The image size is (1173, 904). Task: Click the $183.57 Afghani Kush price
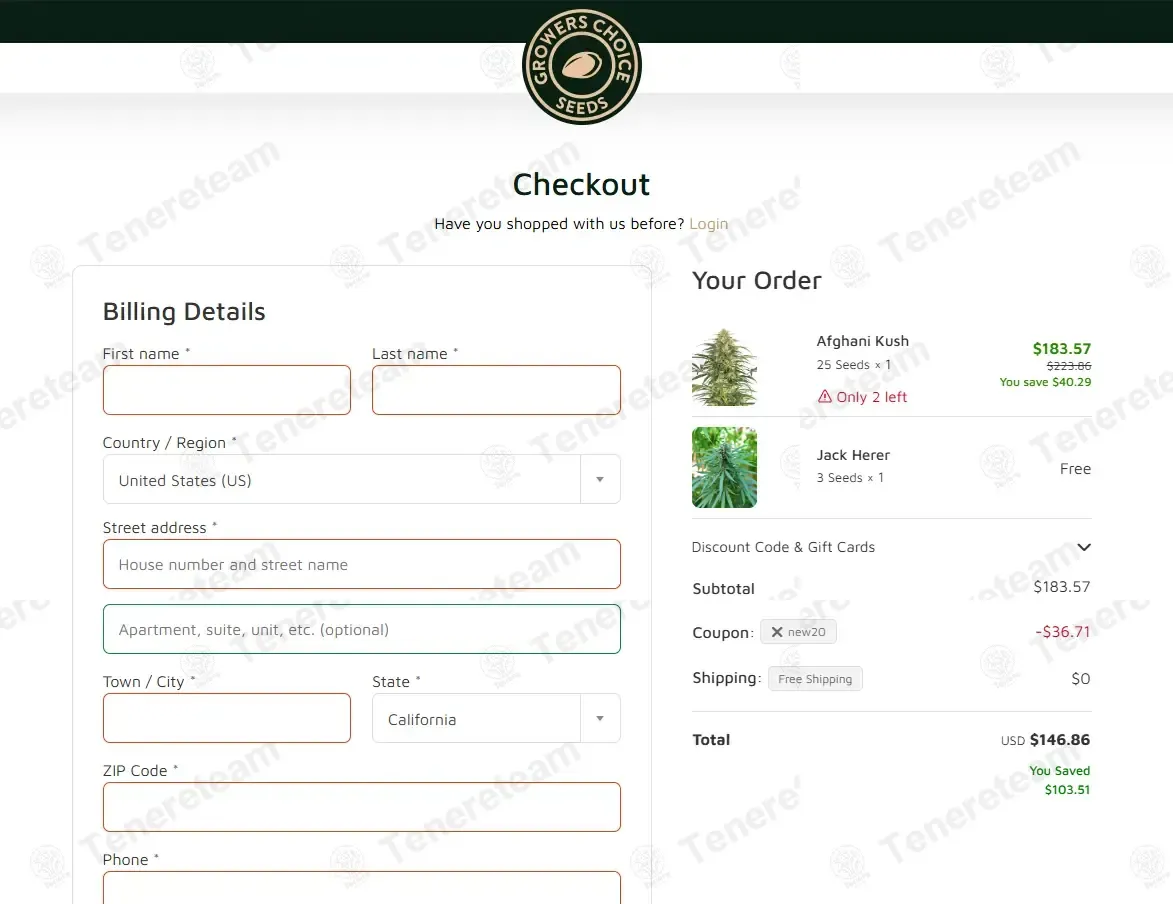point(1062,349)
